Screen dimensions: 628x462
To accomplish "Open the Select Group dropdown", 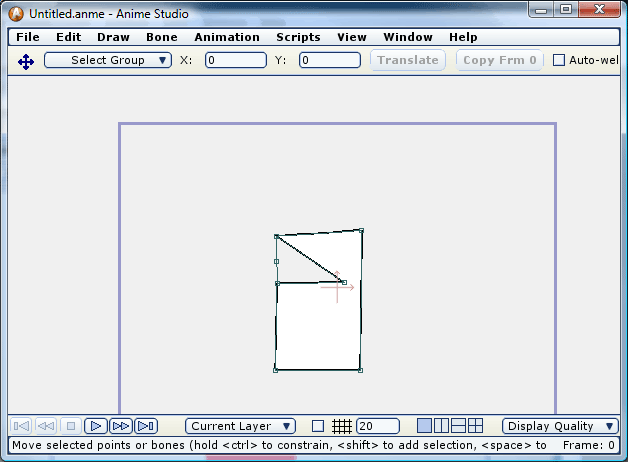I will click(x=108, y=60).
